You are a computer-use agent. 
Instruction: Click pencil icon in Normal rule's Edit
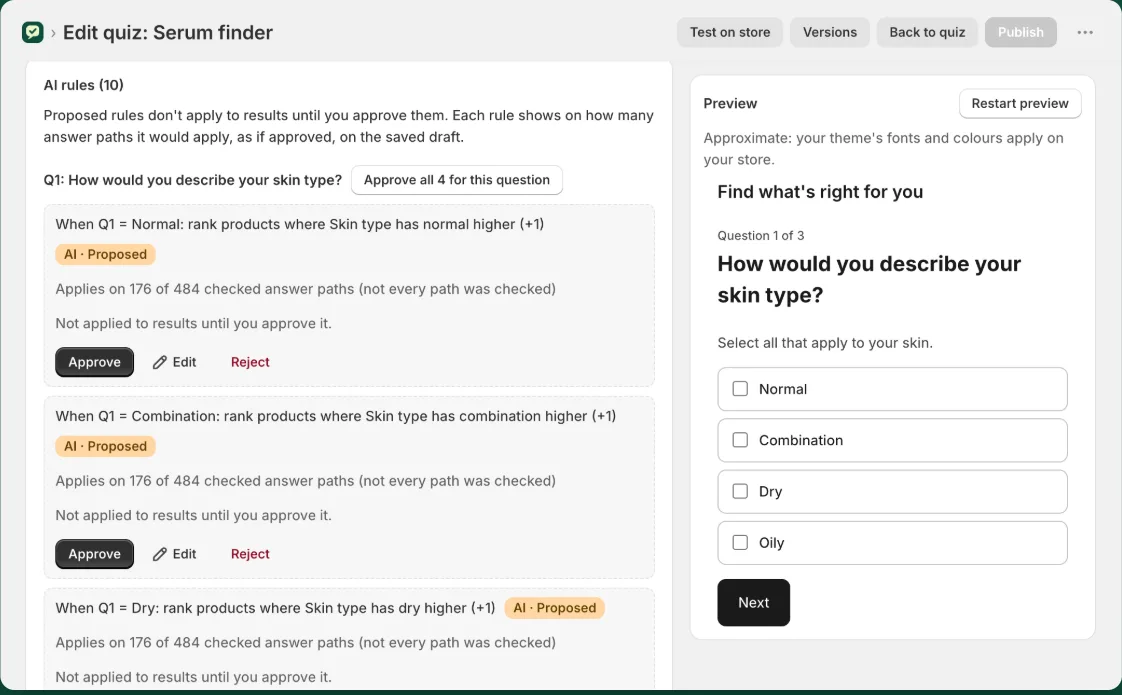(160, 363)
